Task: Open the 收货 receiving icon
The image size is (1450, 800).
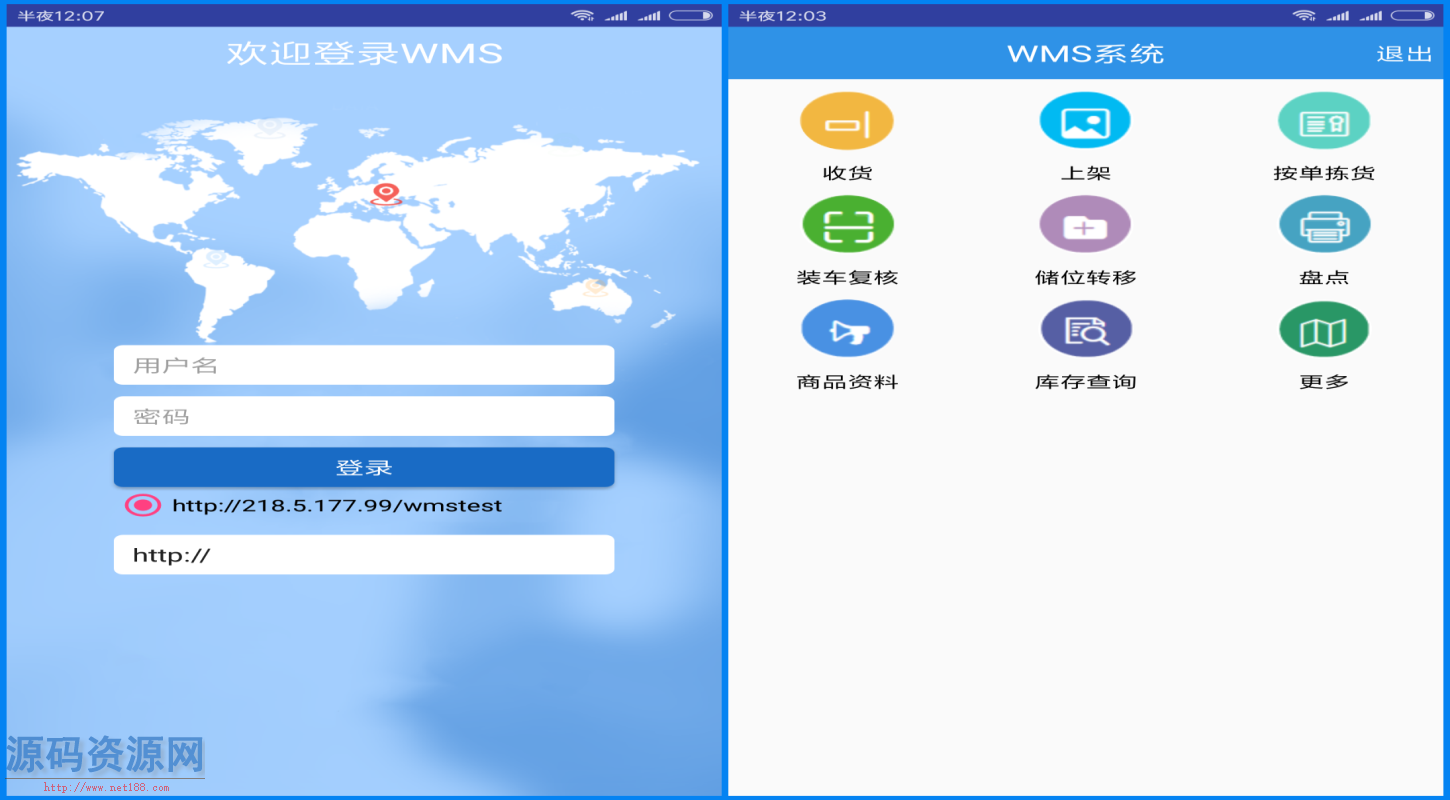Action: click(847, 121)
